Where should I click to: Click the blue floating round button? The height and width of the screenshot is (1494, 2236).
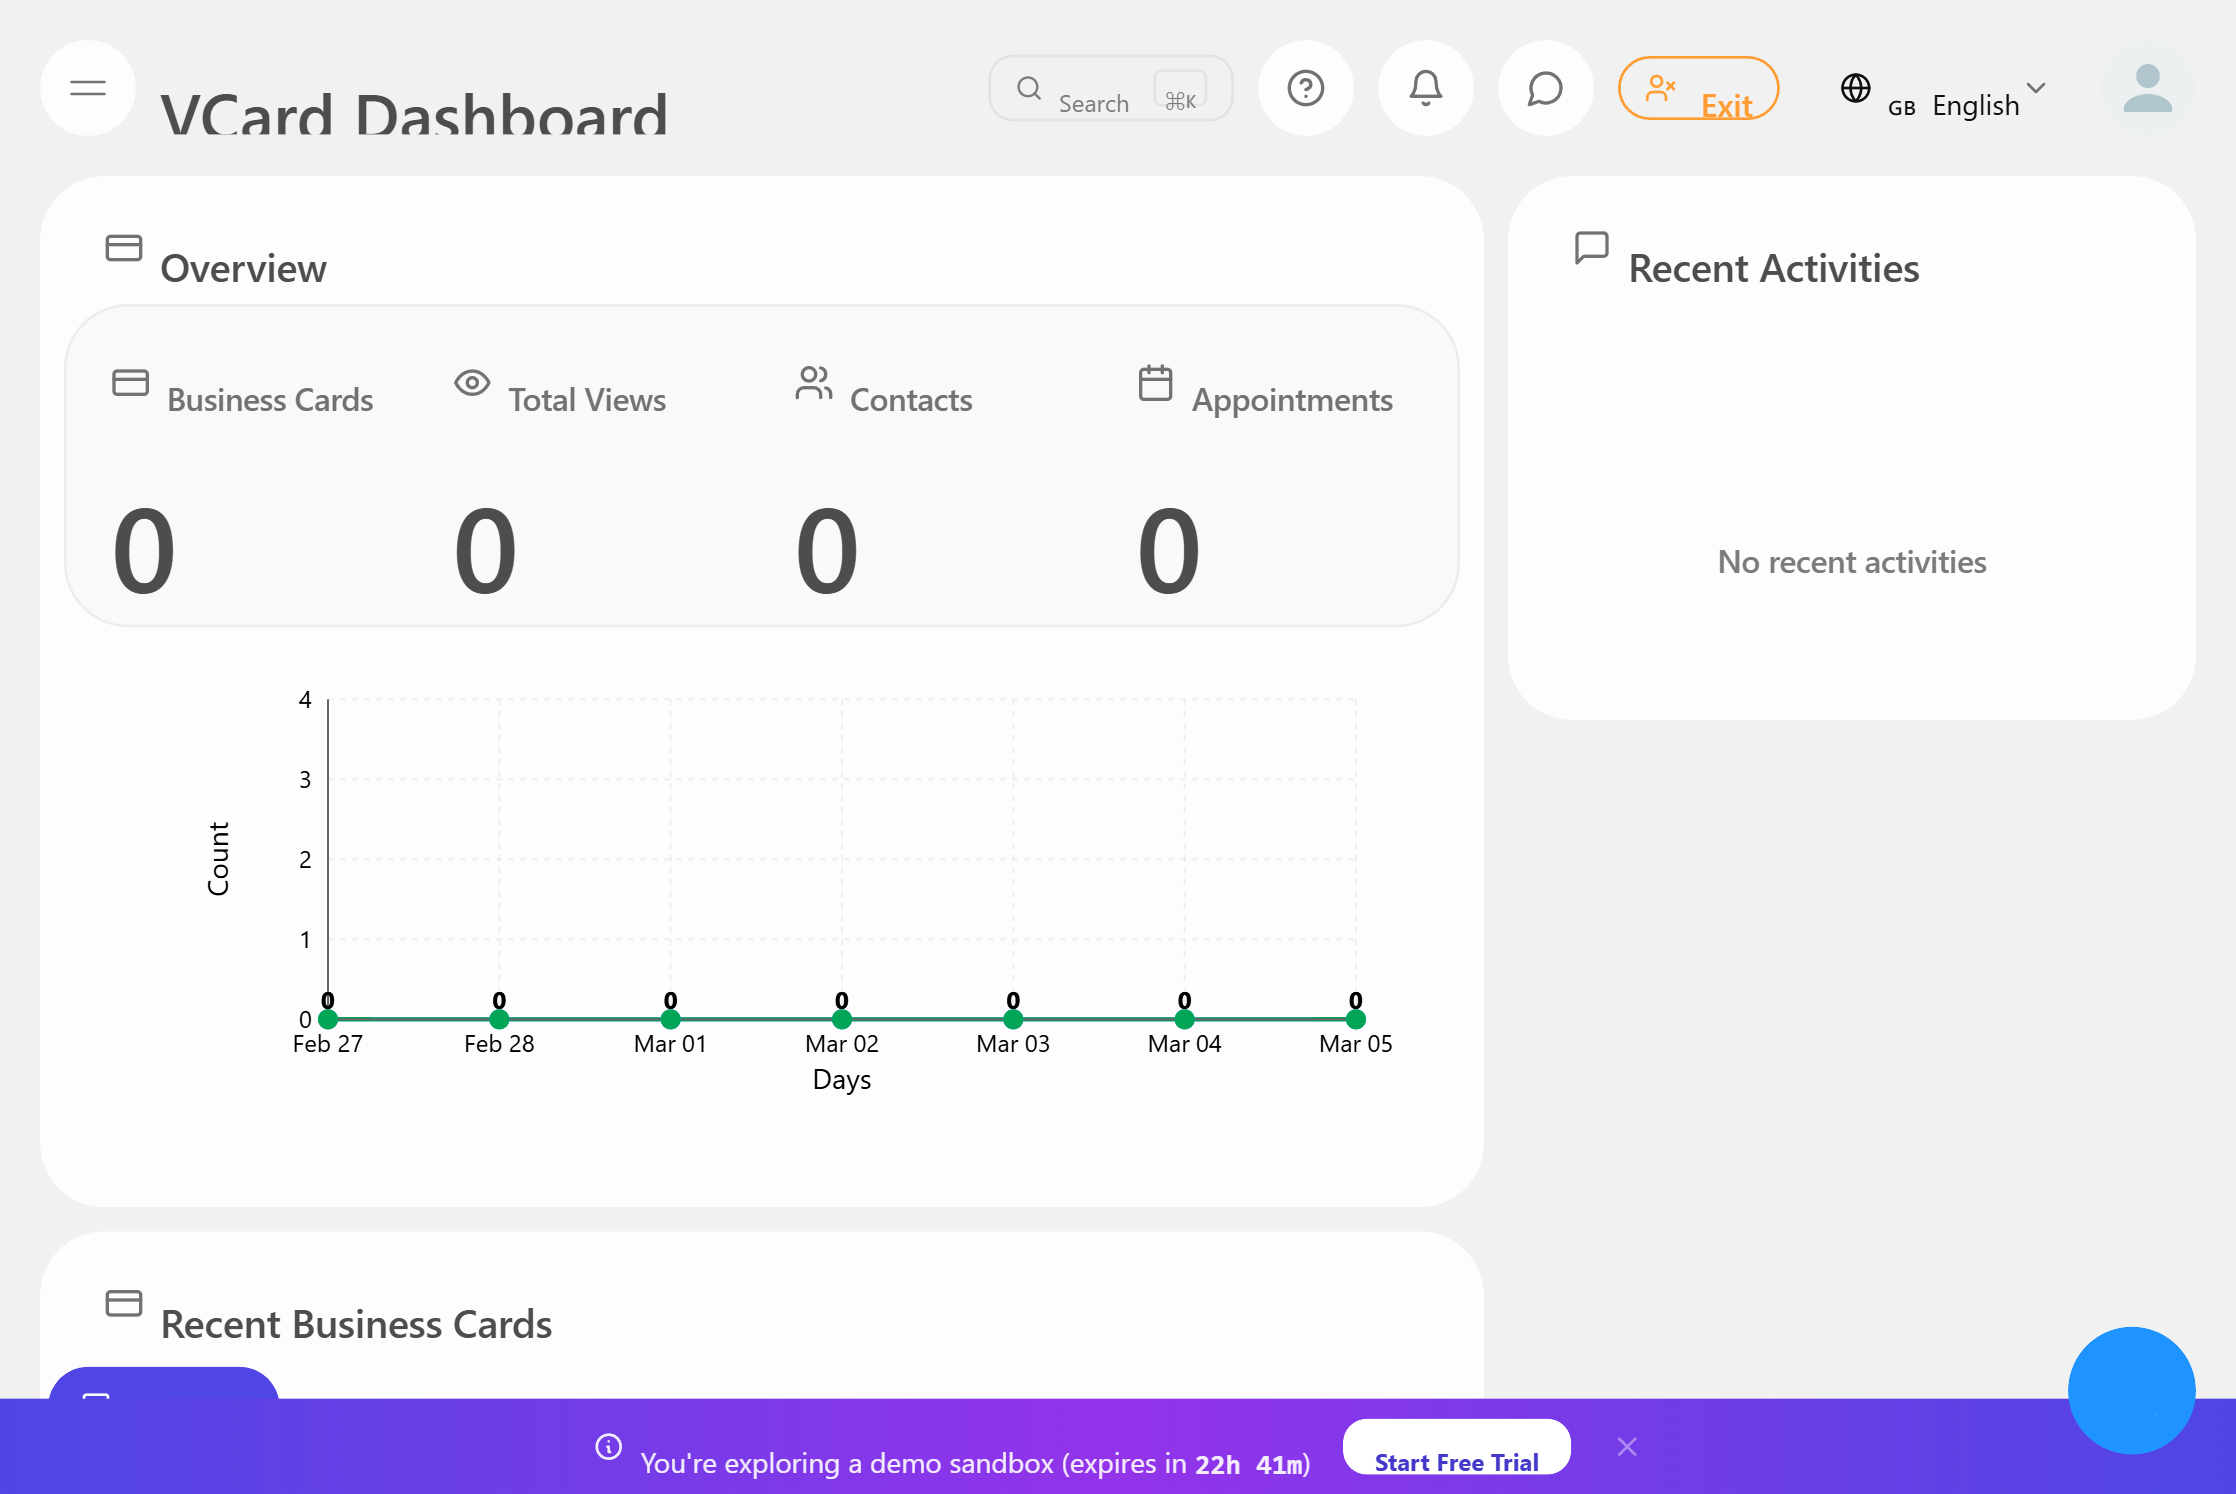tap(2131, 1390)
